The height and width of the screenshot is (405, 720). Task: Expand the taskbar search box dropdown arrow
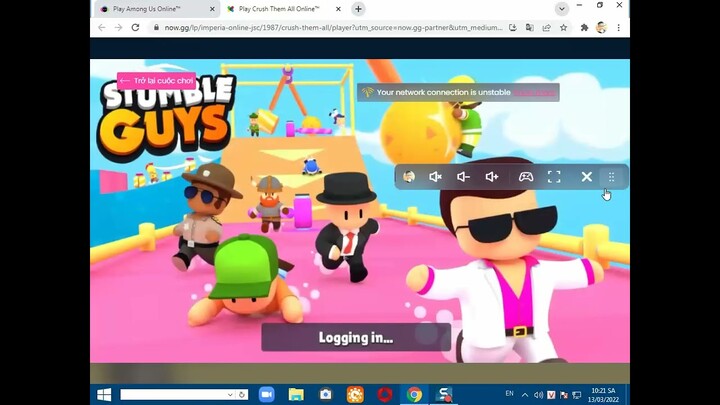click(x=231, y=394)
